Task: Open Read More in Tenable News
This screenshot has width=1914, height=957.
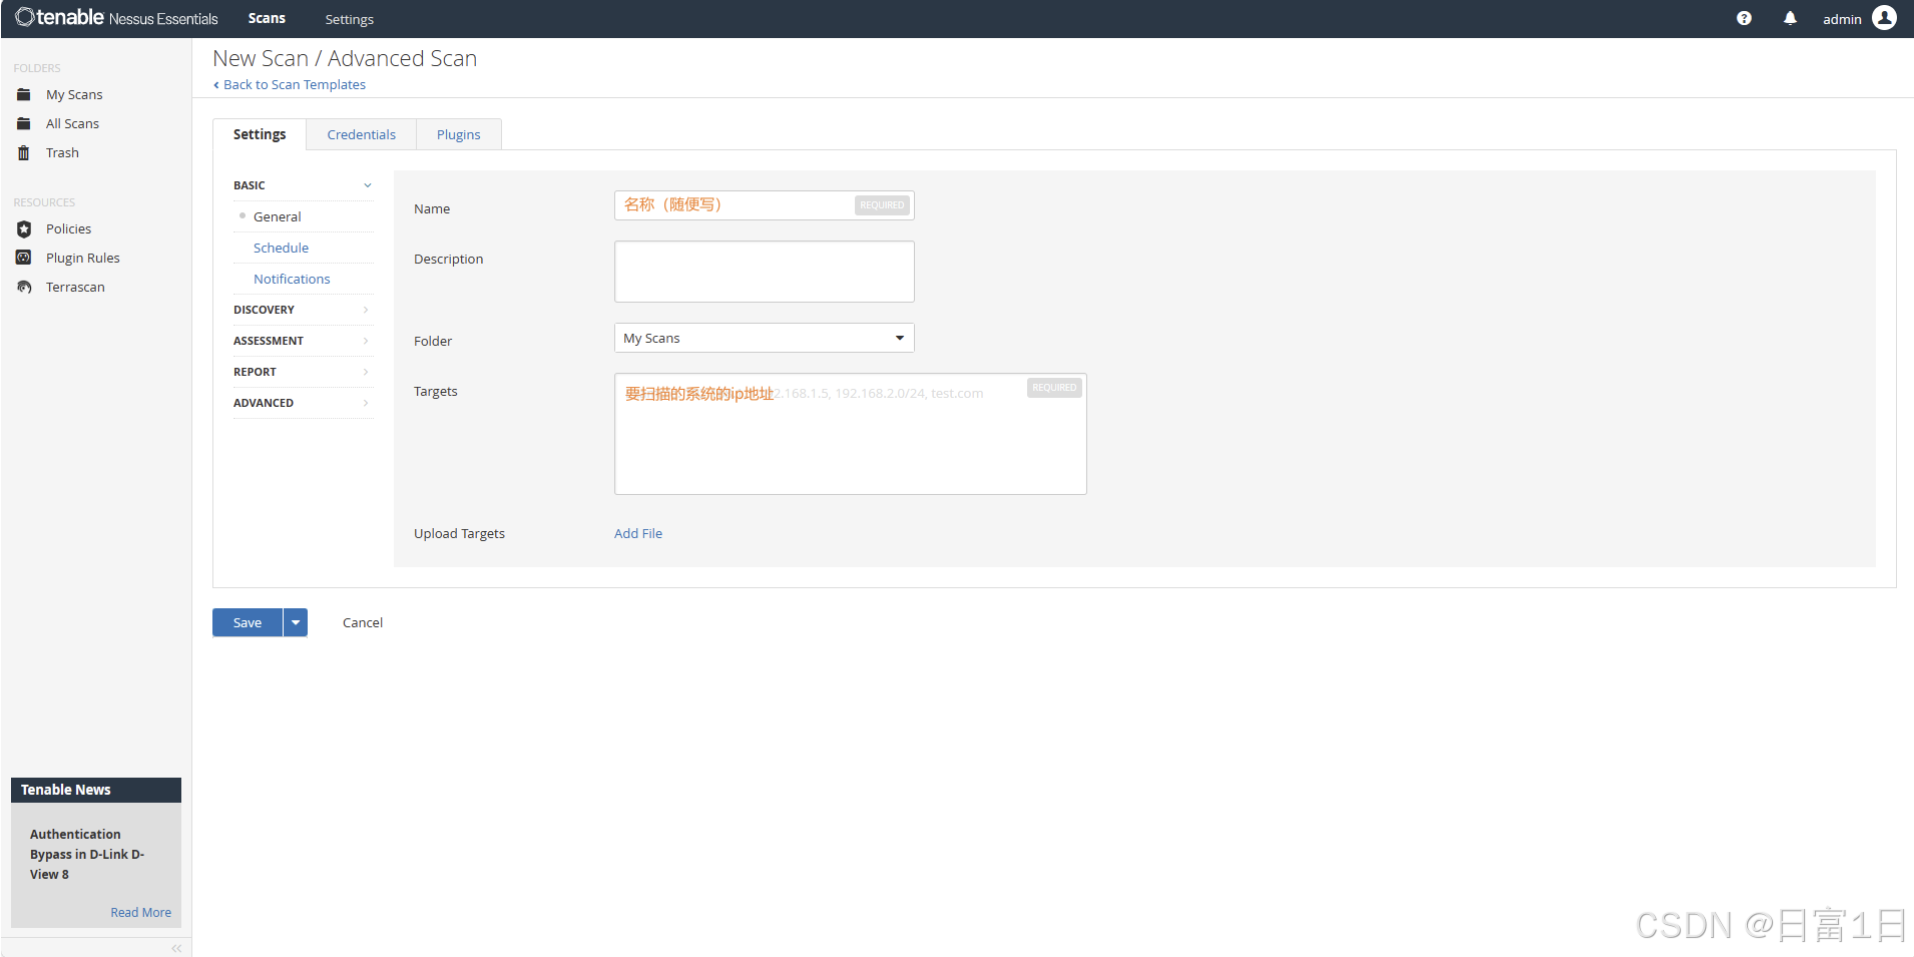Action: [141, 912]
